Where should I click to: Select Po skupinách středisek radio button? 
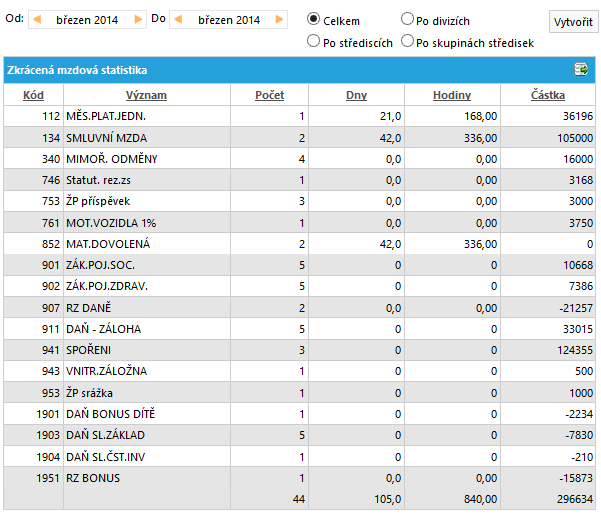407,41
